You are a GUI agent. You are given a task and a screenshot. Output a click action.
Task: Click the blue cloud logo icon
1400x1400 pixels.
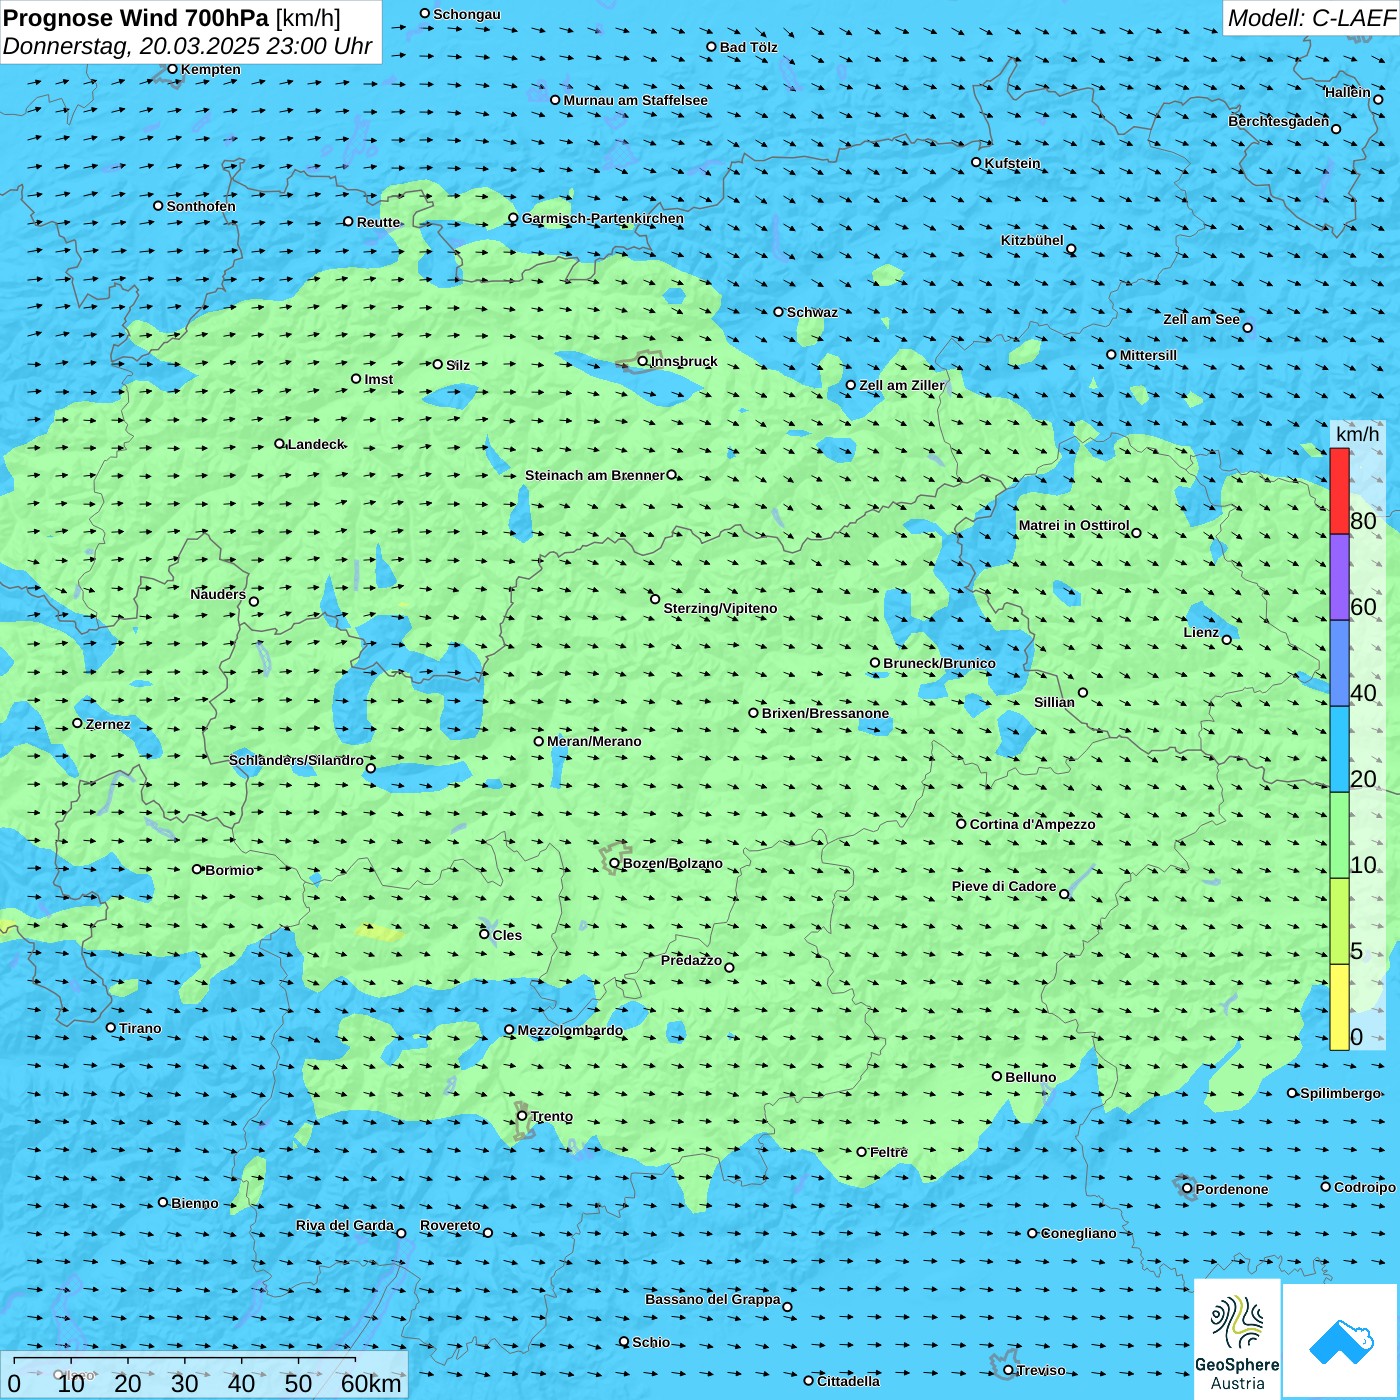[1340, 1340]
